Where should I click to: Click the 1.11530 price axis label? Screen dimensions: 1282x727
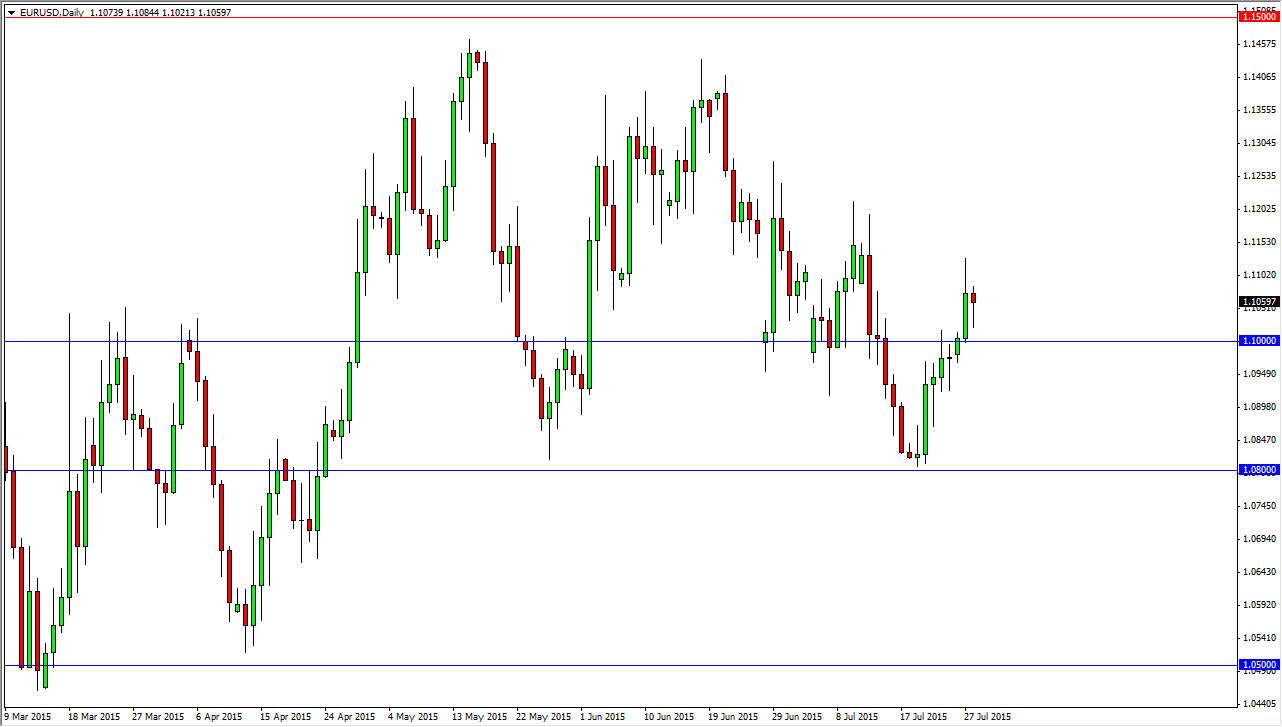pos(1261,242)
